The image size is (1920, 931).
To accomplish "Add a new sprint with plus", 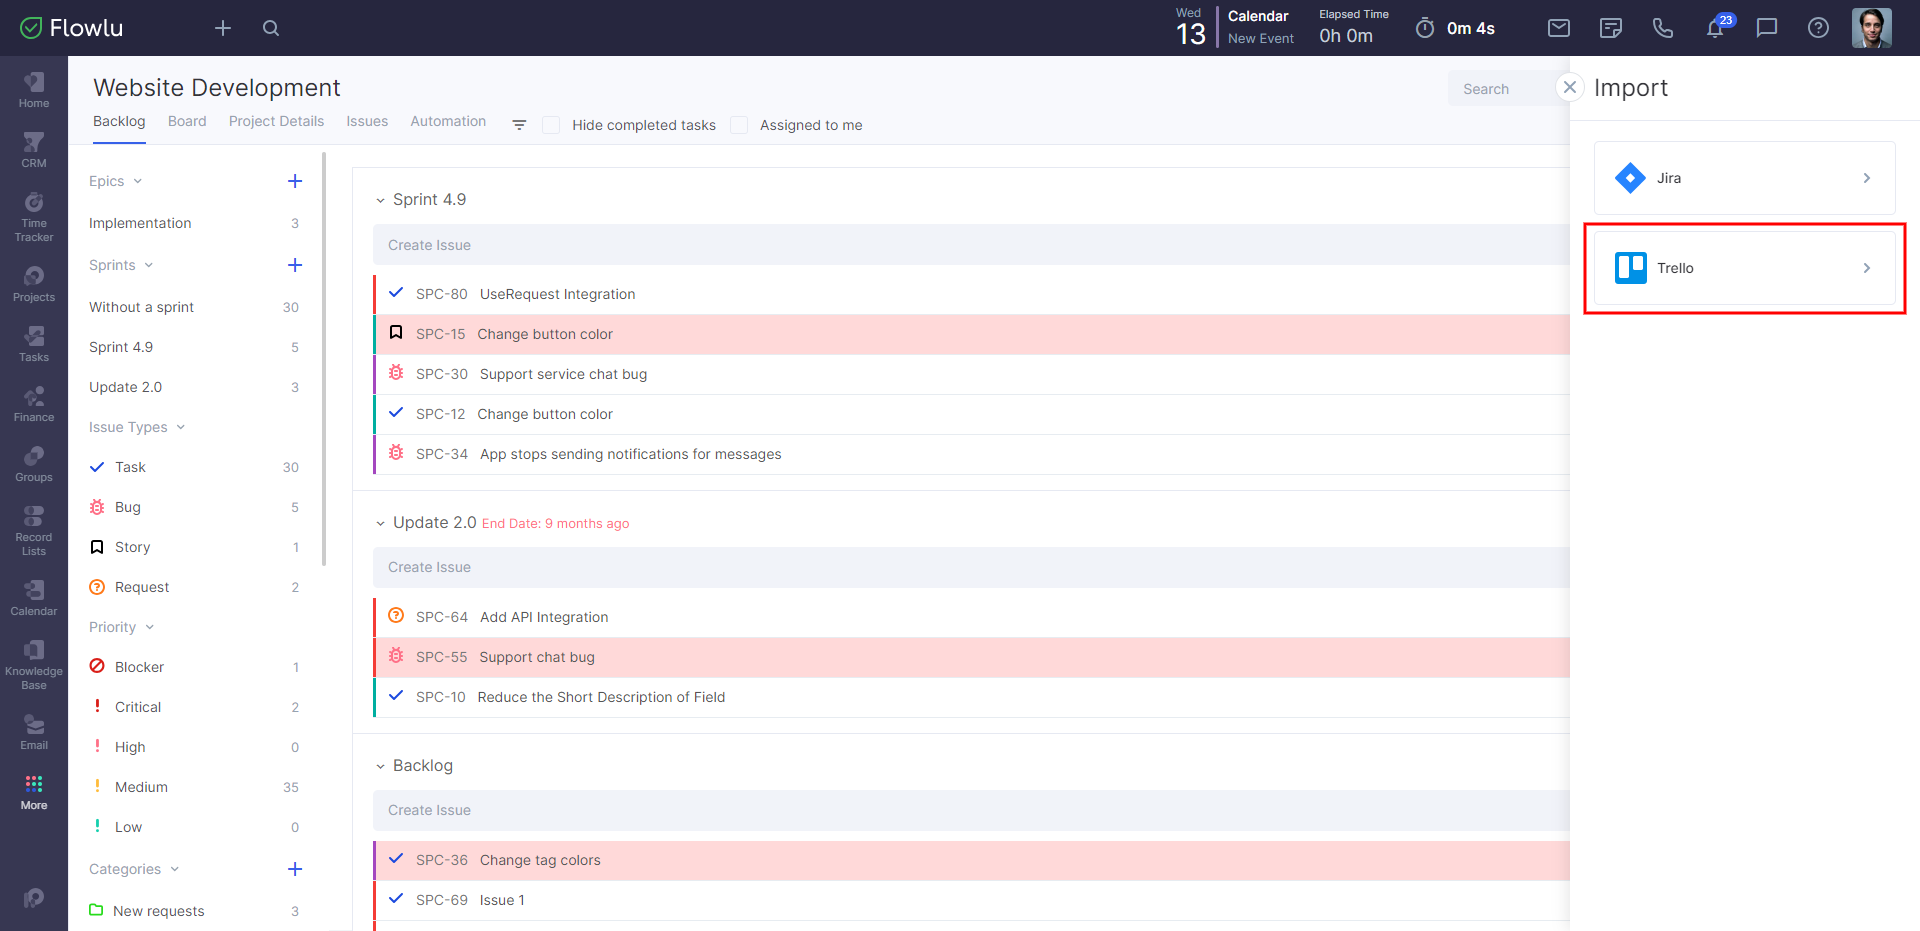I will point(295,265).
